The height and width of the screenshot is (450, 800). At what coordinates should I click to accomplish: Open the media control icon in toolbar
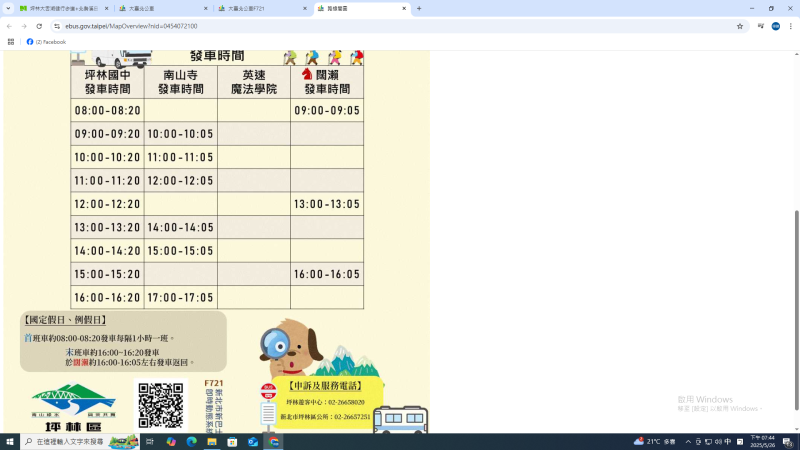761,26
